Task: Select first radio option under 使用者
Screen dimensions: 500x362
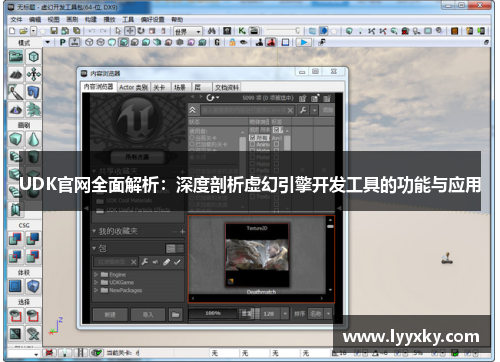Action: tap(192, 138)
